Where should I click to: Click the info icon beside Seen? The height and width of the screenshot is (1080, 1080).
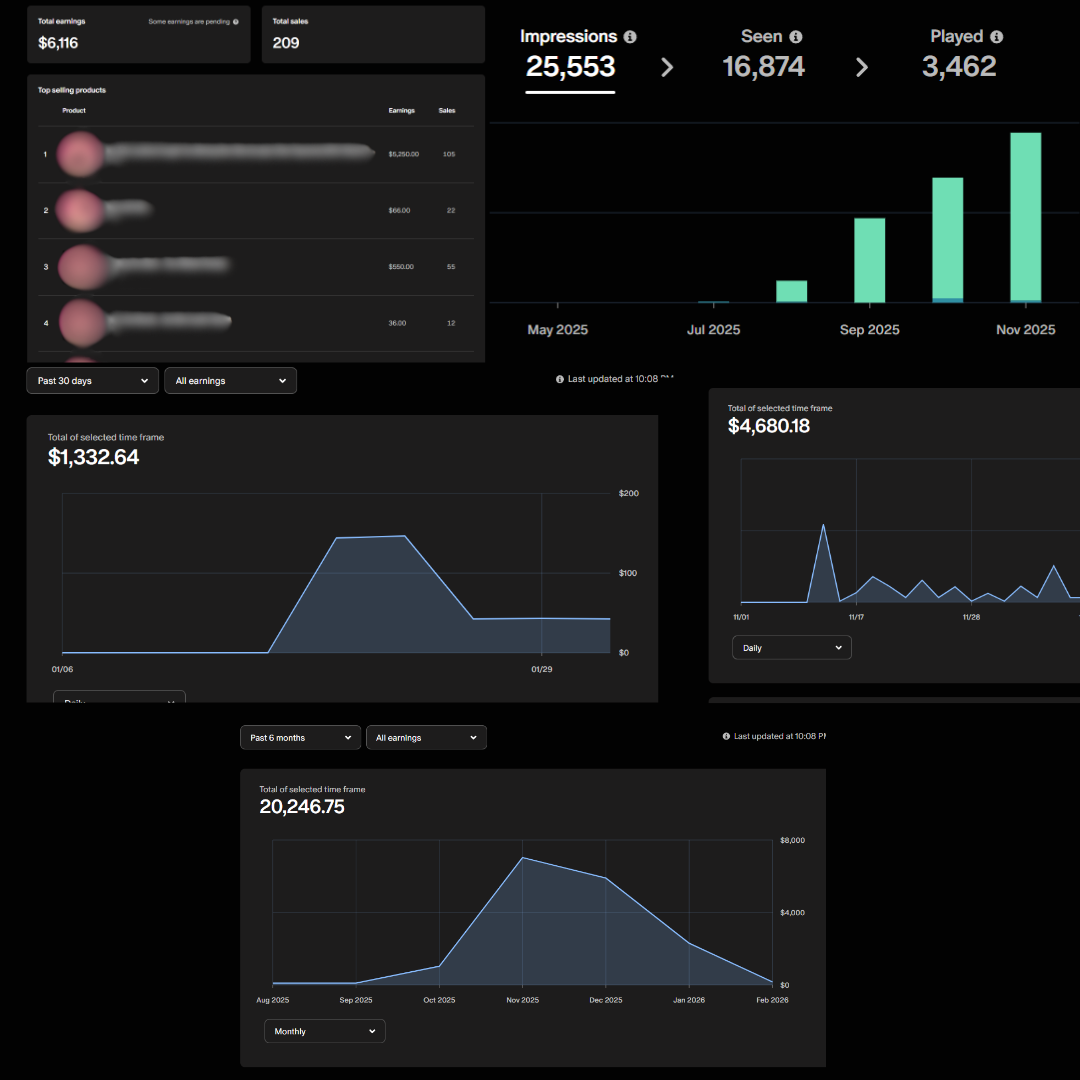coord(796,37)
